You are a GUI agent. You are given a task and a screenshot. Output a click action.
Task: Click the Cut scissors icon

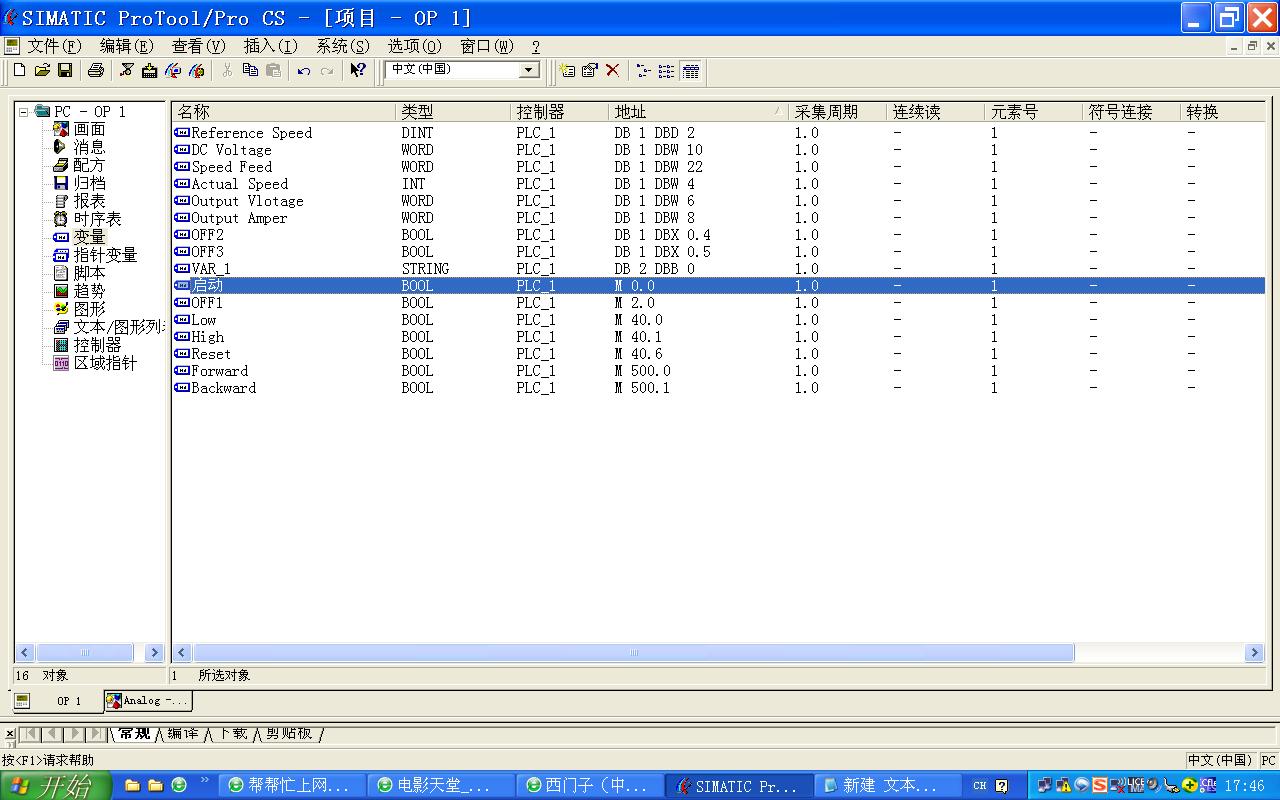pos(227,70)
